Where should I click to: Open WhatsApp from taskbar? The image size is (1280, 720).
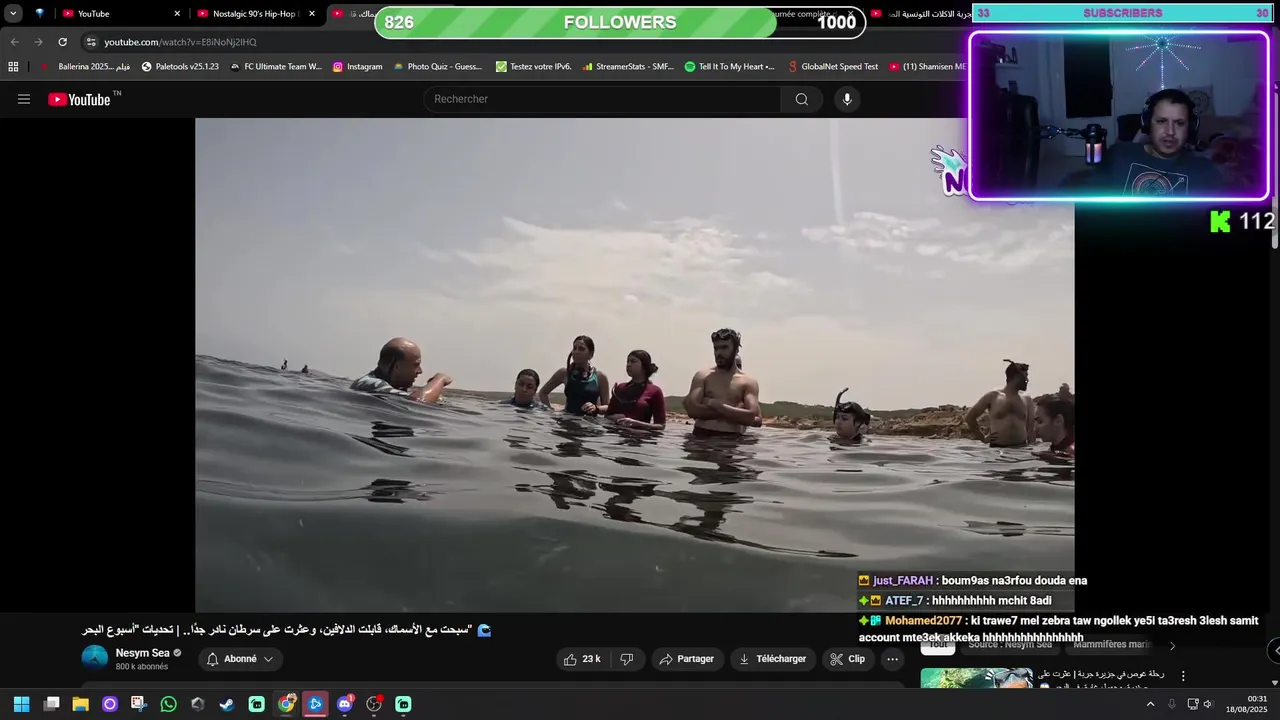click(168, 704)
